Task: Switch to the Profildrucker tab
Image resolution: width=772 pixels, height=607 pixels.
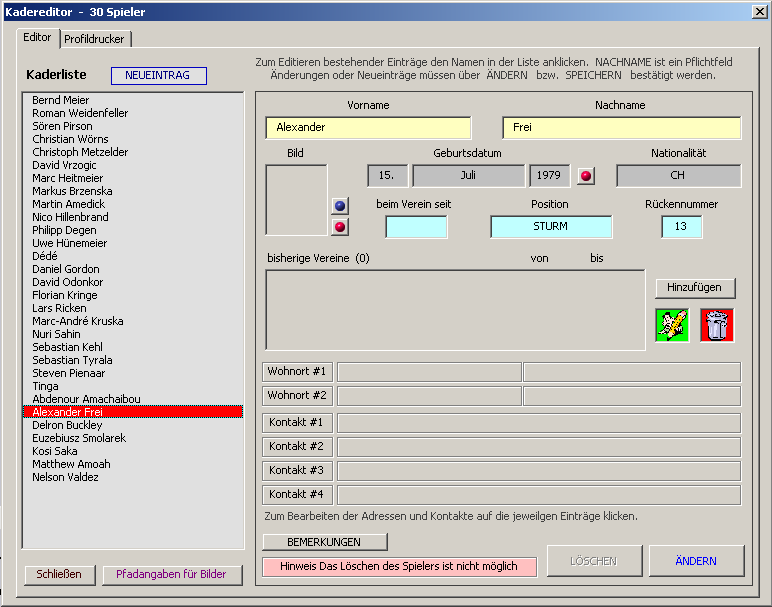Action: (95, 39)
